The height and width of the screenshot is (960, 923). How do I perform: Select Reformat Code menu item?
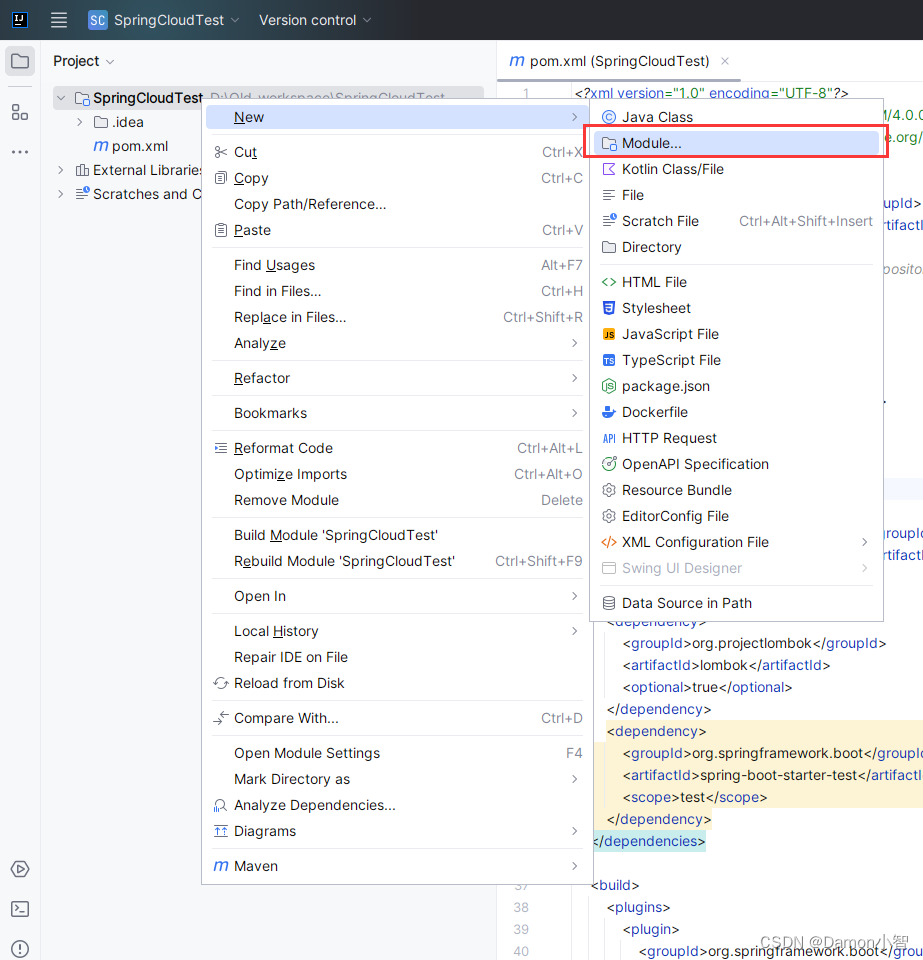point(397,448)
